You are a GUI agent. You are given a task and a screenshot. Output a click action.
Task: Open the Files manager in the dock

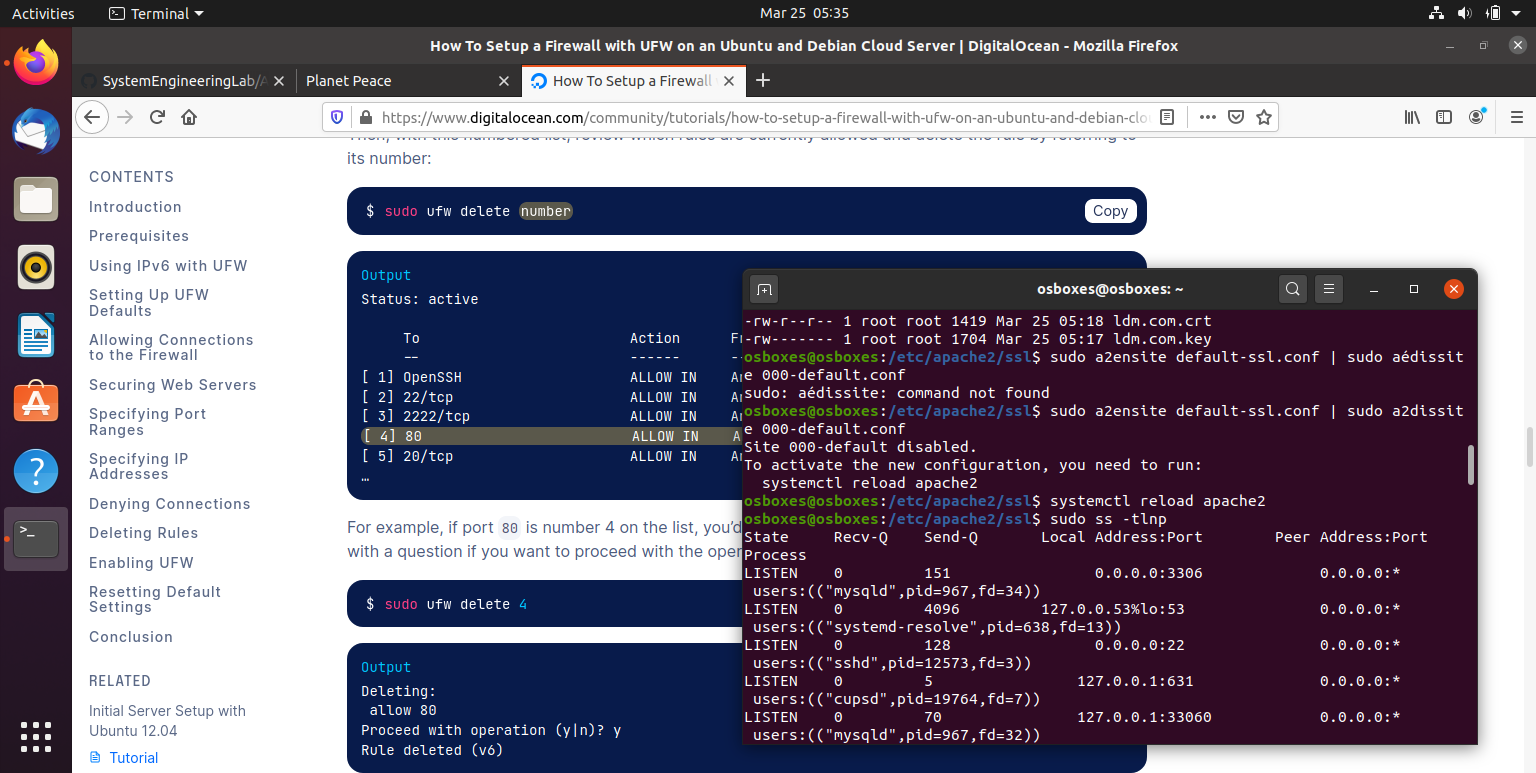tap(36, 199)
